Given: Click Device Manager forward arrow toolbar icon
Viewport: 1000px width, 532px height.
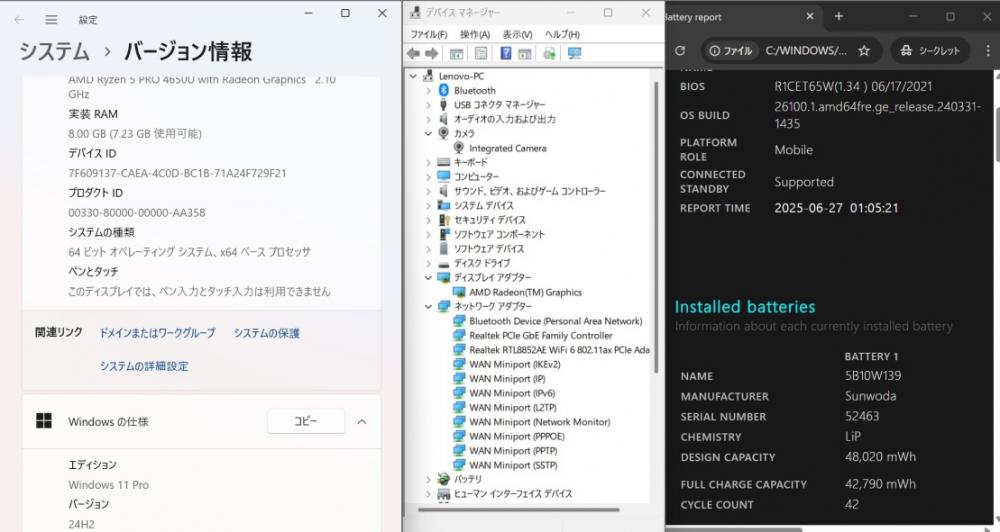Looking at the screenshot, I should (x=432, y=54).
